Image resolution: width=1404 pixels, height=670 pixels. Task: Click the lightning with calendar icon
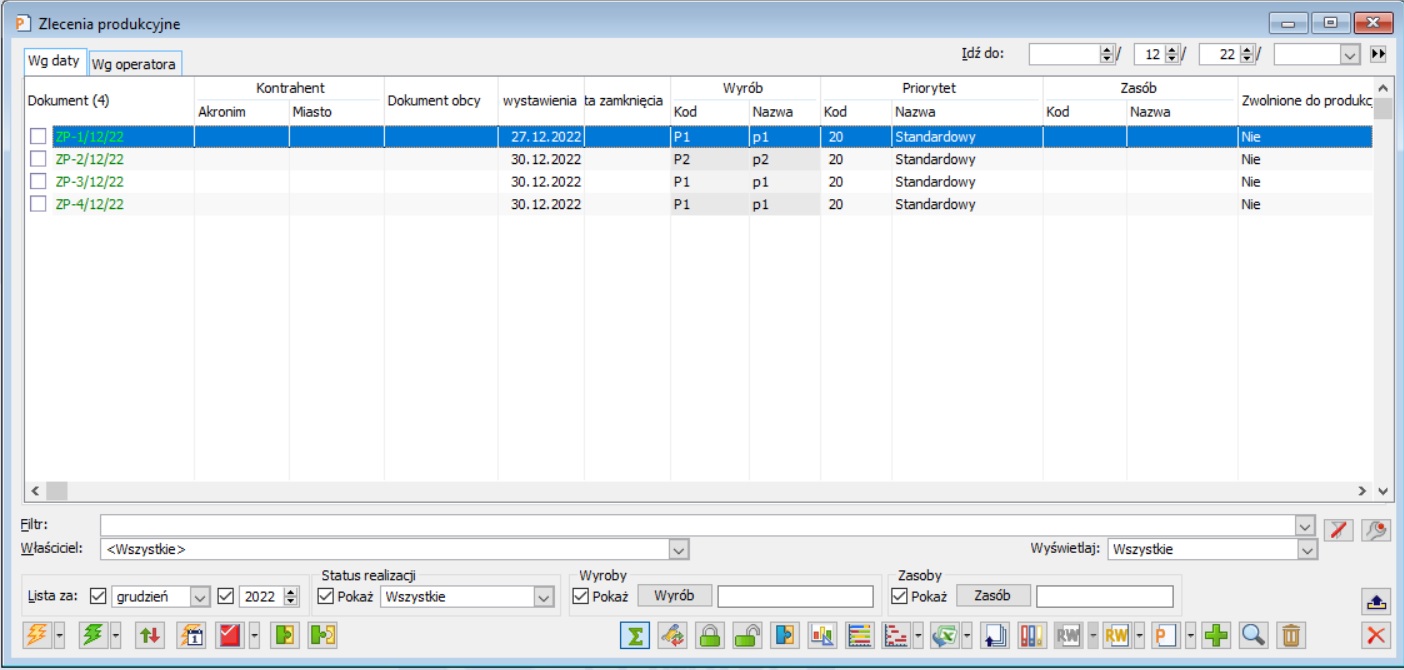(190, 635)
